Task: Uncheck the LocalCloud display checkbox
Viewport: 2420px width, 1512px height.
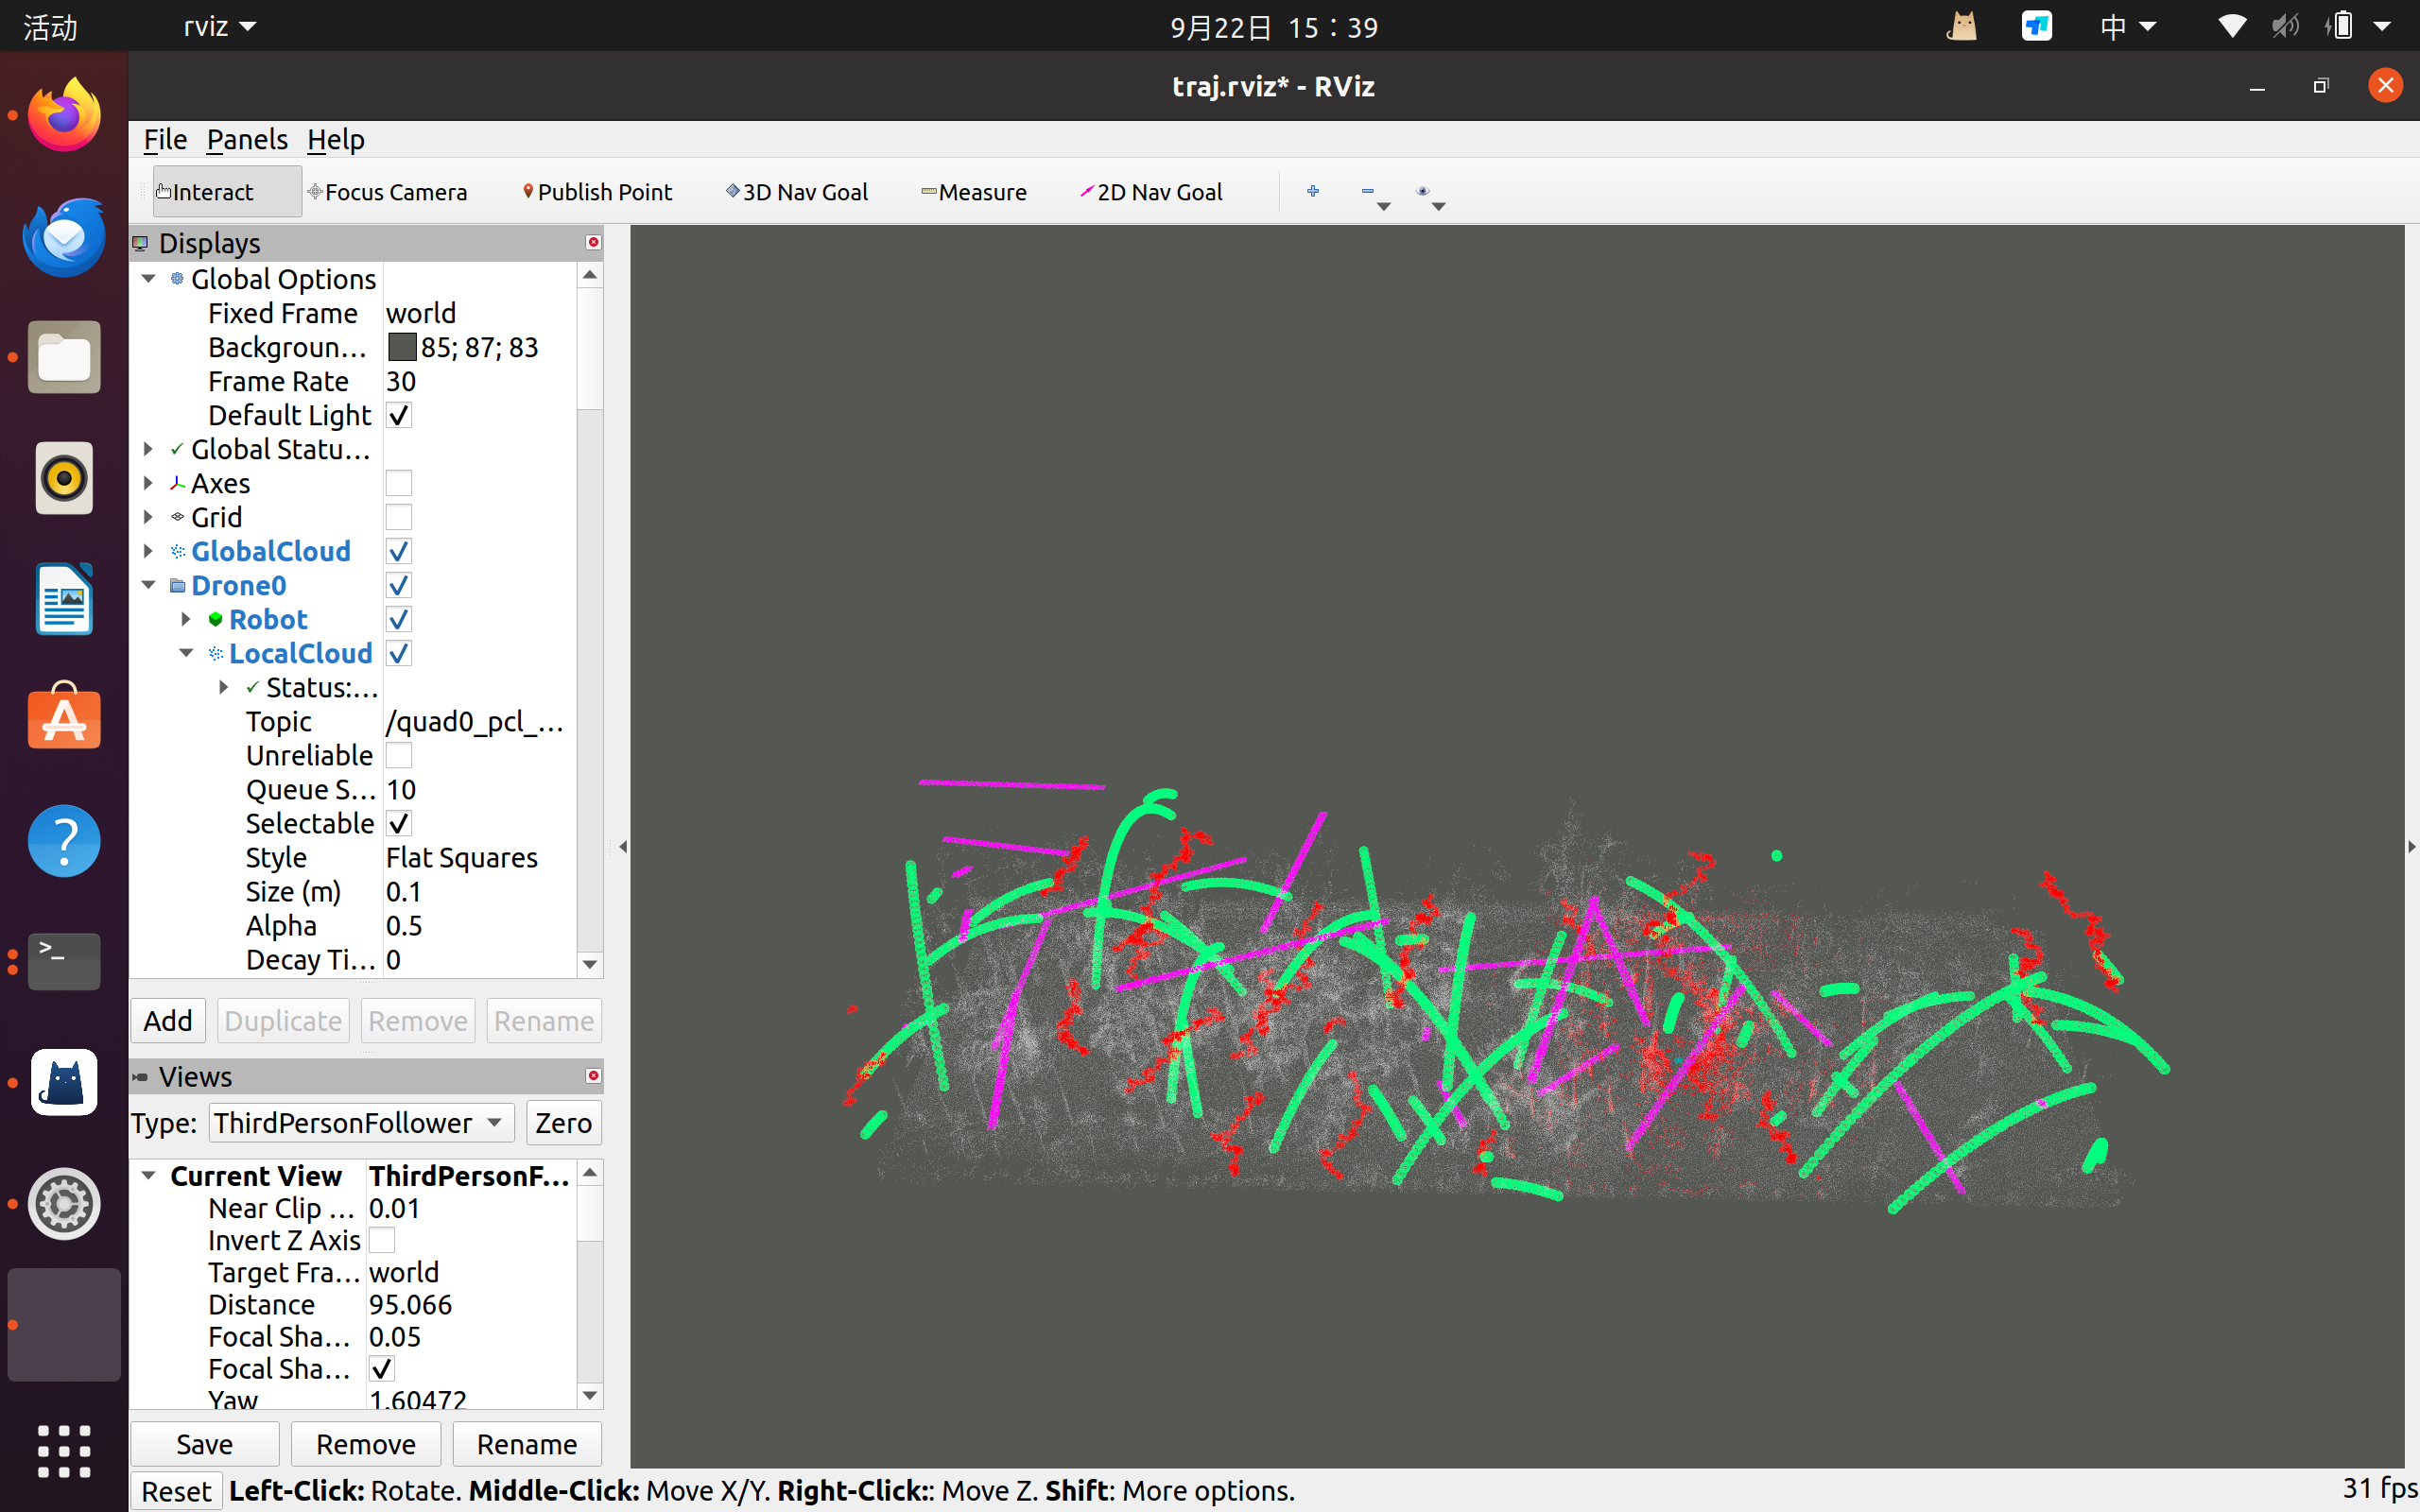Action: [399, 653]
